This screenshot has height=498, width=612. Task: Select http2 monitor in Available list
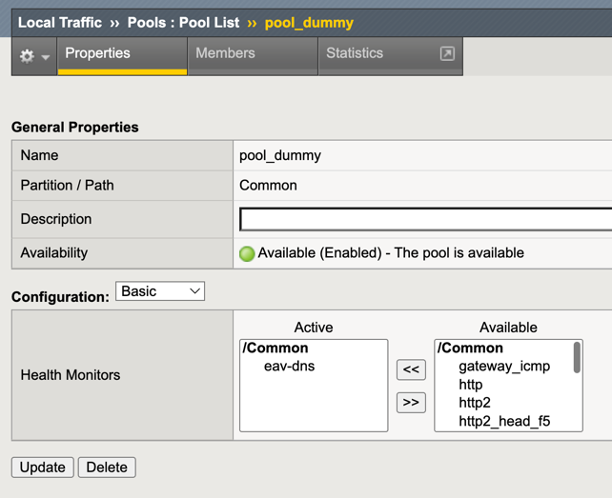coord(474,403)
